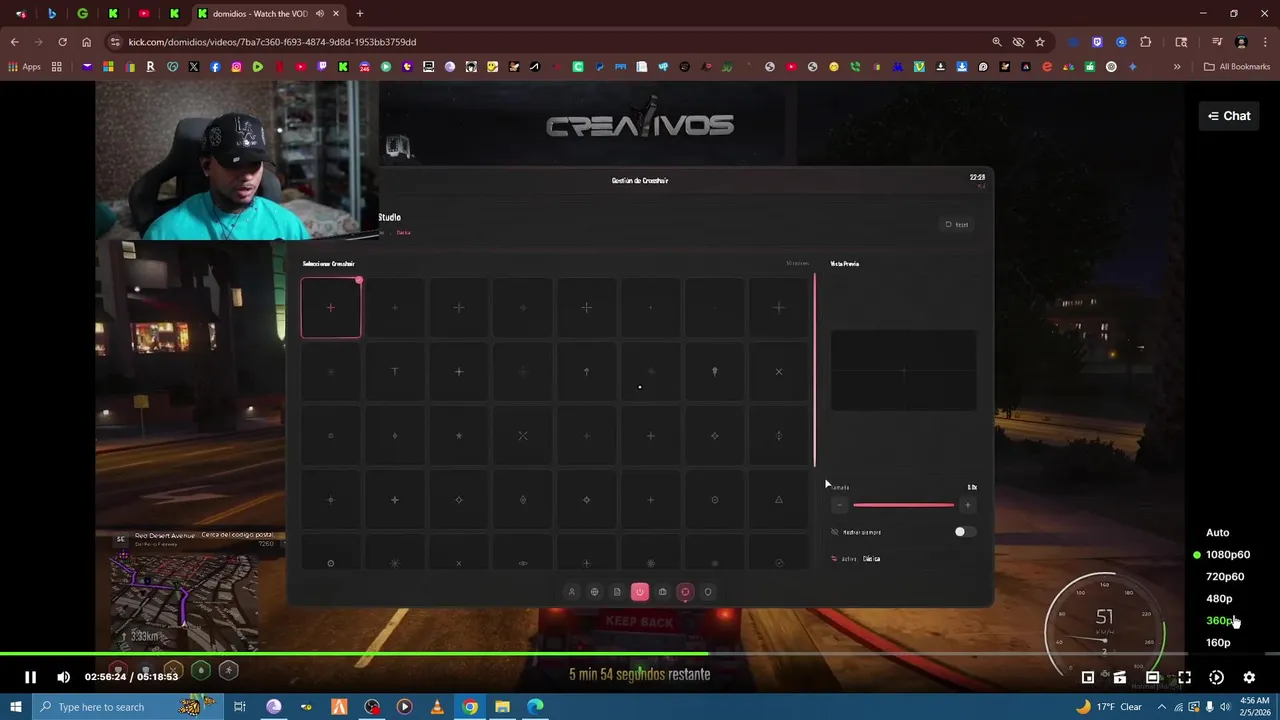Open the player settings gear
The width and height of the screenshot is (1280, 720).
tap(1249, 677)
